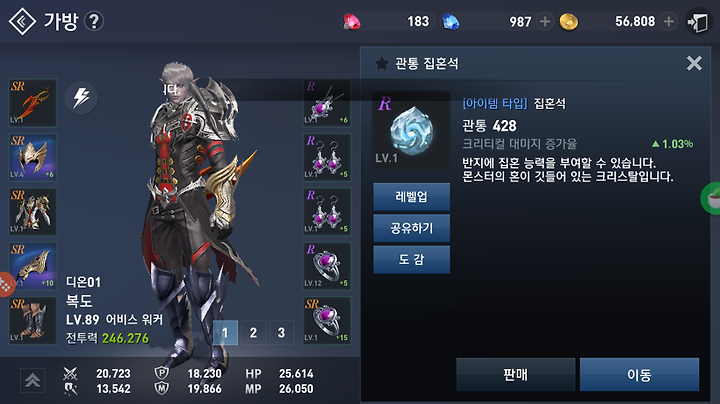The height and width of the screenshot is (404, 720).
Task: Select the R necklace accessory slot
Action: (327, 103)
